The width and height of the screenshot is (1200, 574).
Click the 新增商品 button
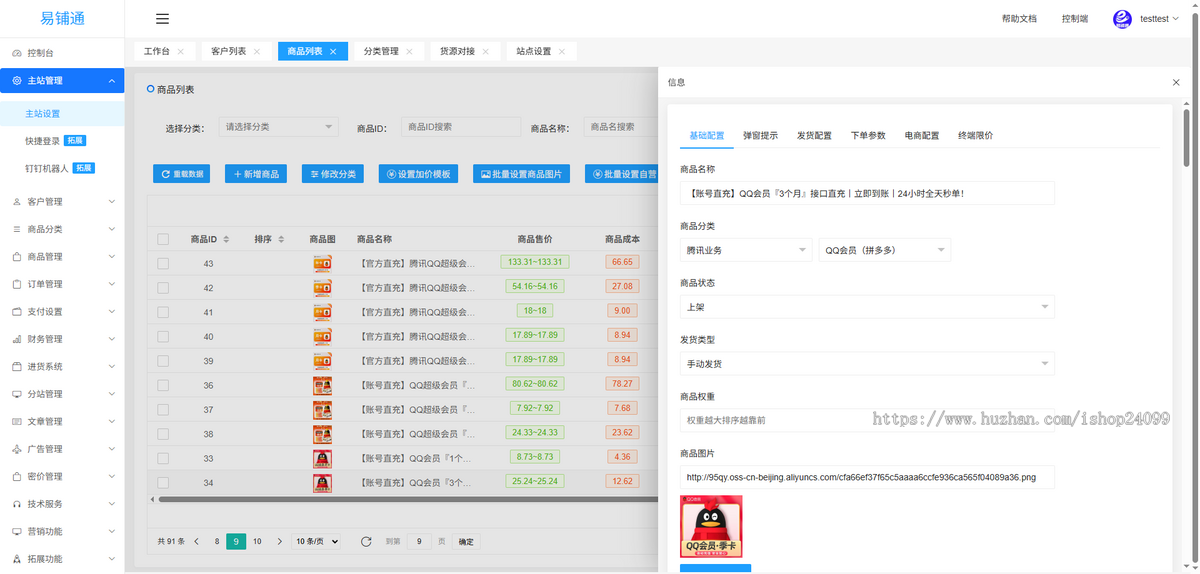click(256, 174)
